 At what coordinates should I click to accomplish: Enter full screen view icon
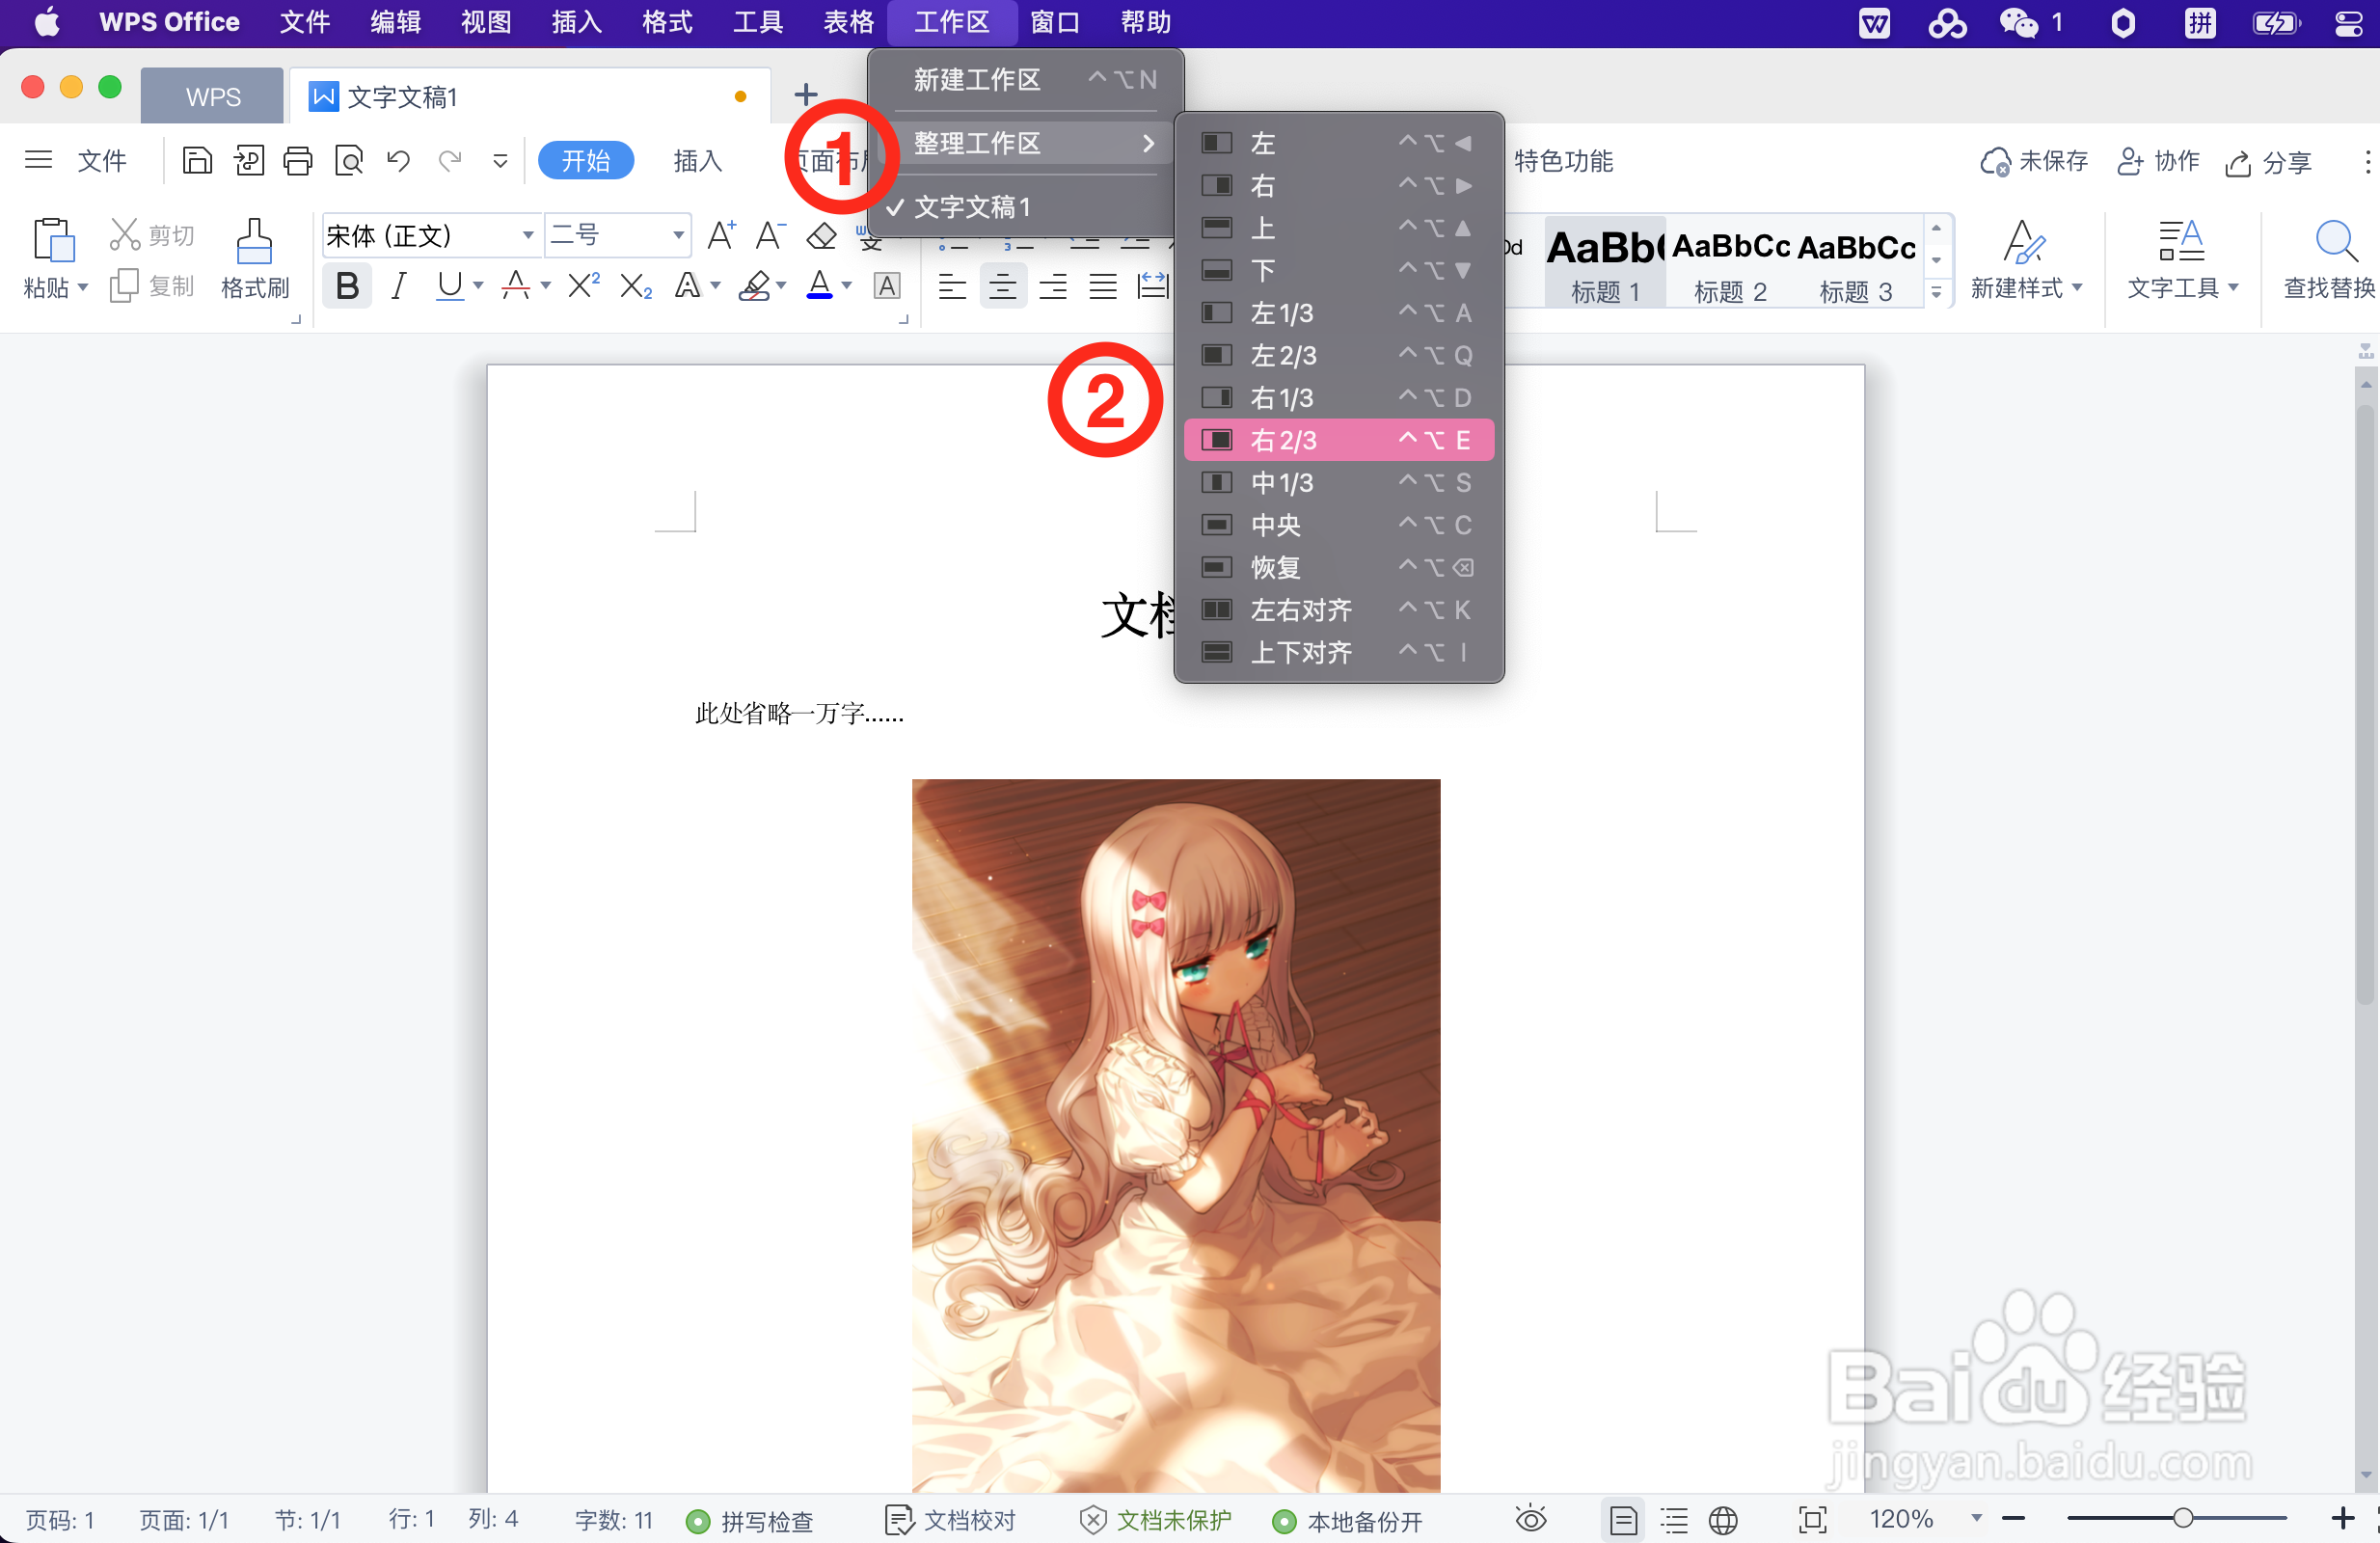click(1812, 1520)
